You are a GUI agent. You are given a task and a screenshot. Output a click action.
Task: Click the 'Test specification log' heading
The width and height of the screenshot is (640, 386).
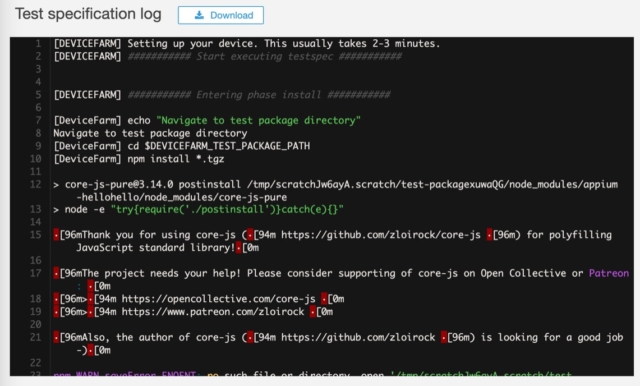88,14
